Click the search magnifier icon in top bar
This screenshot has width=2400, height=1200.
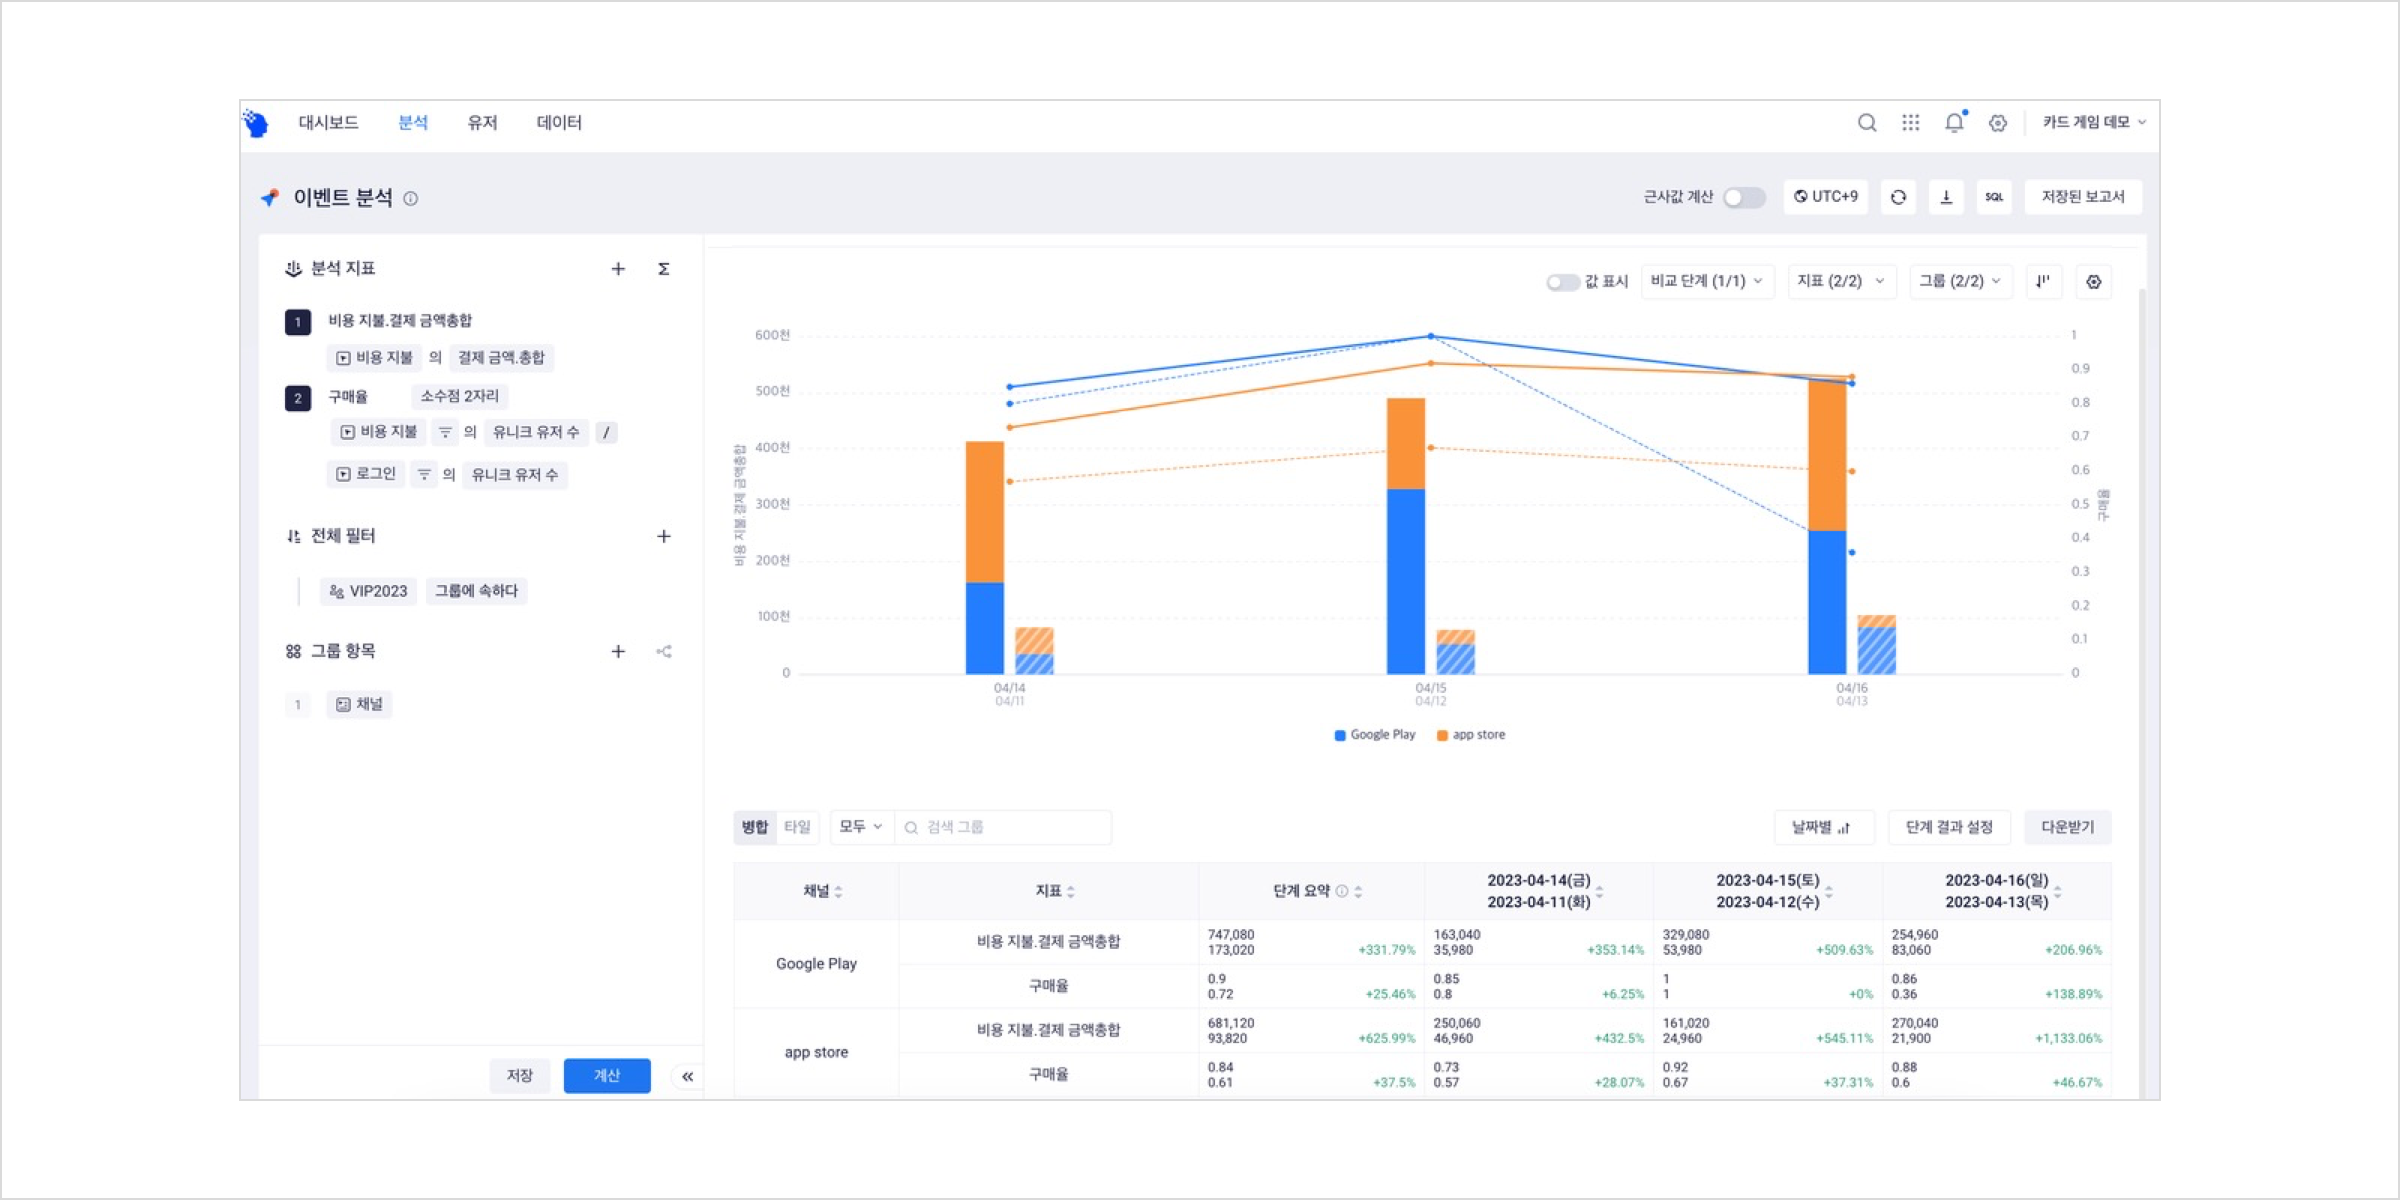pyautogui.click(x=1866, y=123)
